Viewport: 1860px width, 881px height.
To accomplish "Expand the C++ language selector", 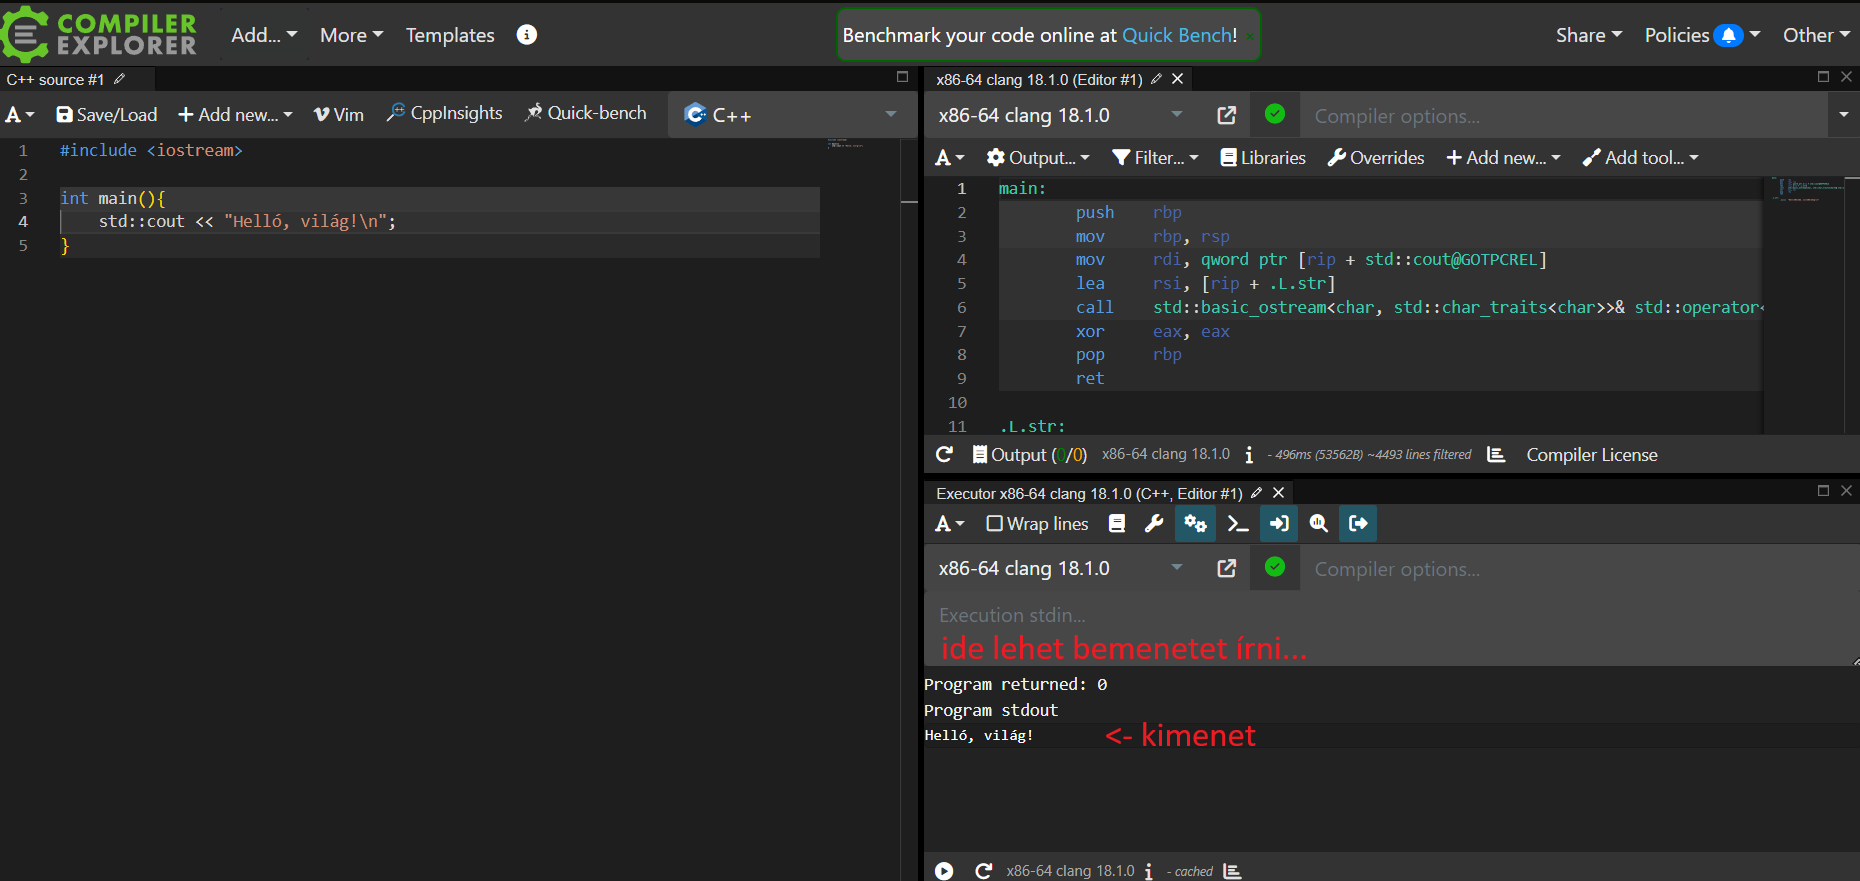I will click(790, 115).
